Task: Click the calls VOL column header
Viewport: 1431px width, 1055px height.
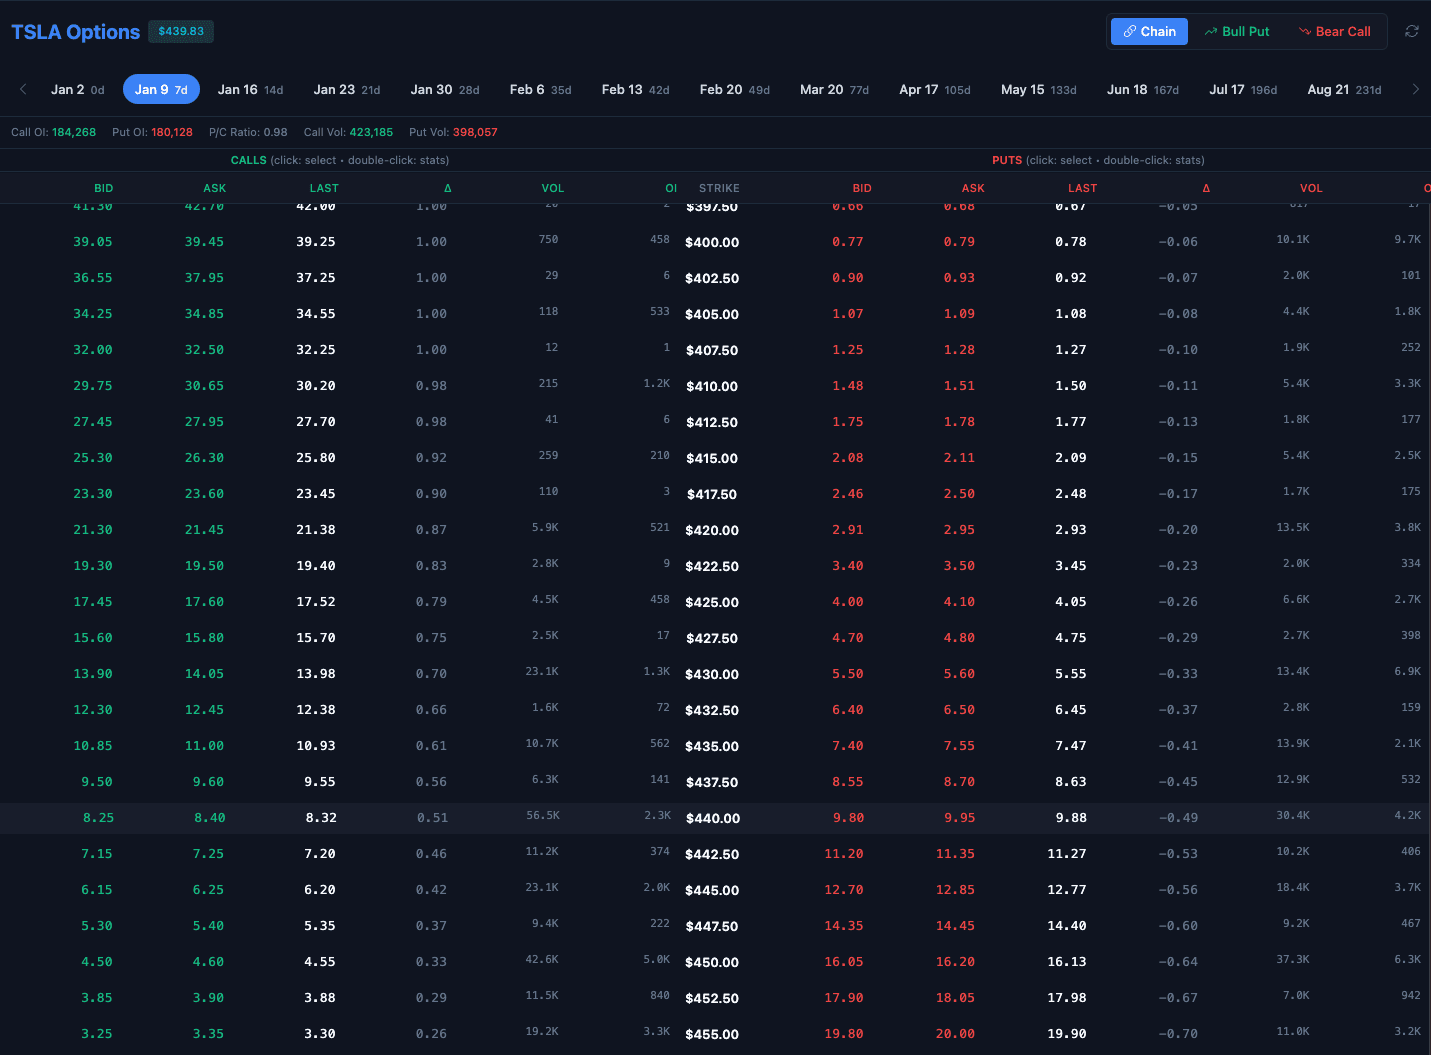Action: [553, 188]
